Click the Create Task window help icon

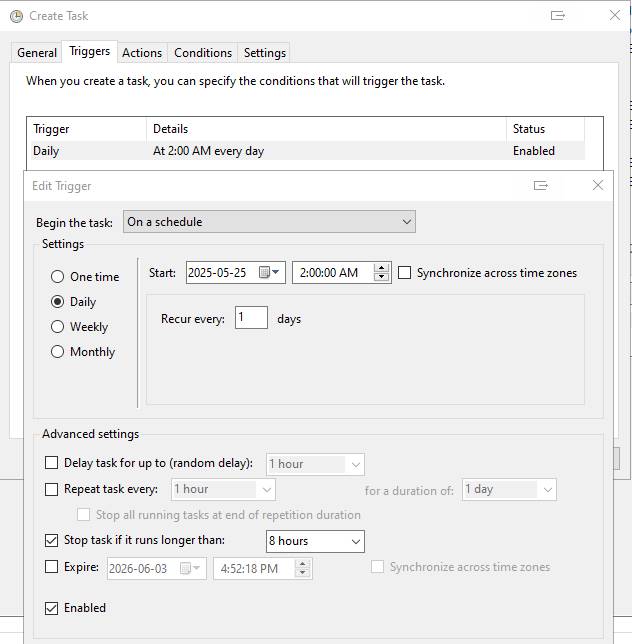(558, 16)
